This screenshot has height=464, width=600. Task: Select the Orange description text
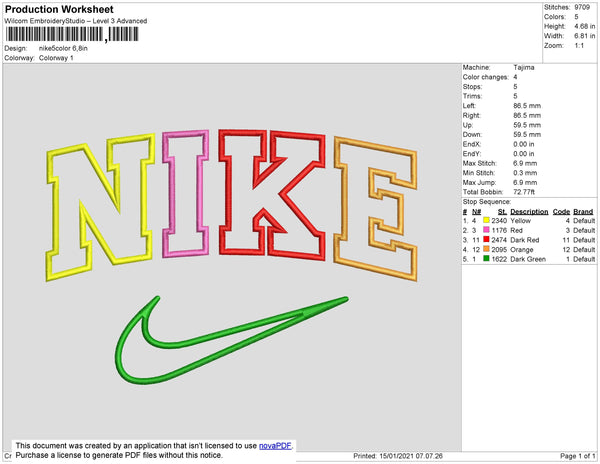point(522,249)
